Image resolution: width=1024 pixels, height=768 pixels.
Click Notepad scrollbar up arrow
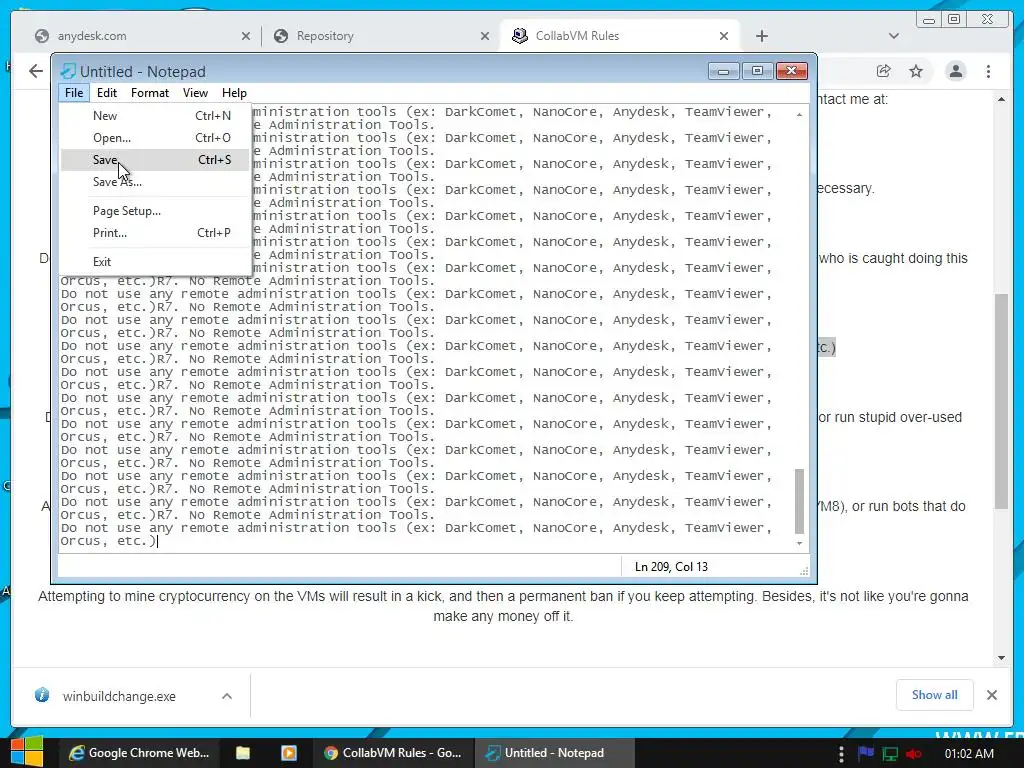click(x=799, y=114)
